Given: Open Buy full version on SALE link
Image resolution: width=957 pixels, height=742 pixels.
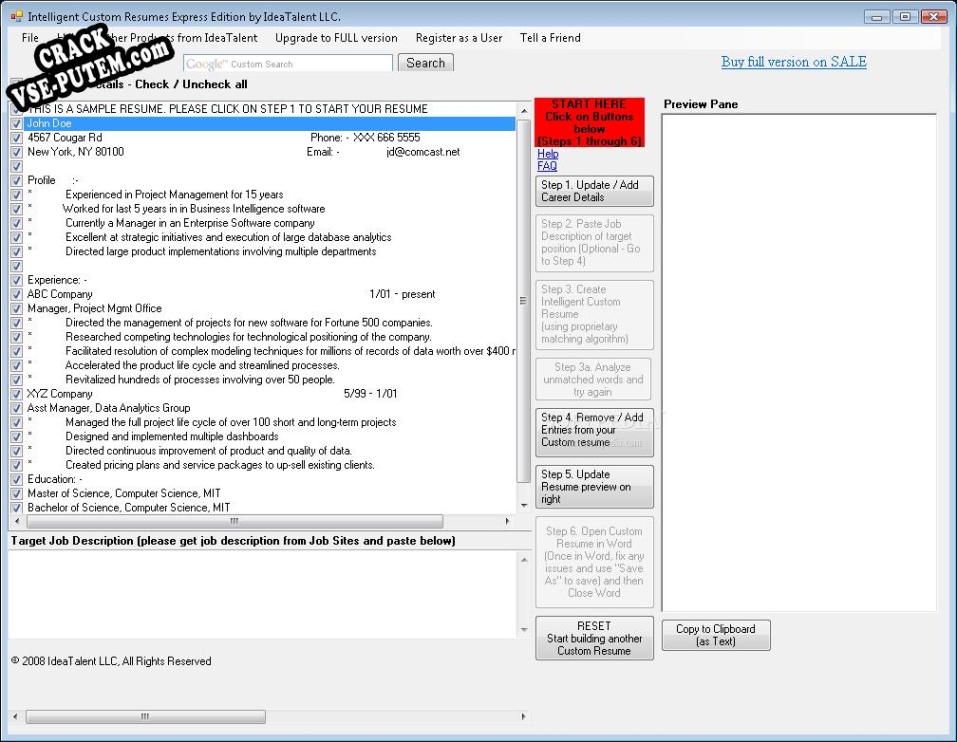Looking at the screenshot, I should pos(793,62).
